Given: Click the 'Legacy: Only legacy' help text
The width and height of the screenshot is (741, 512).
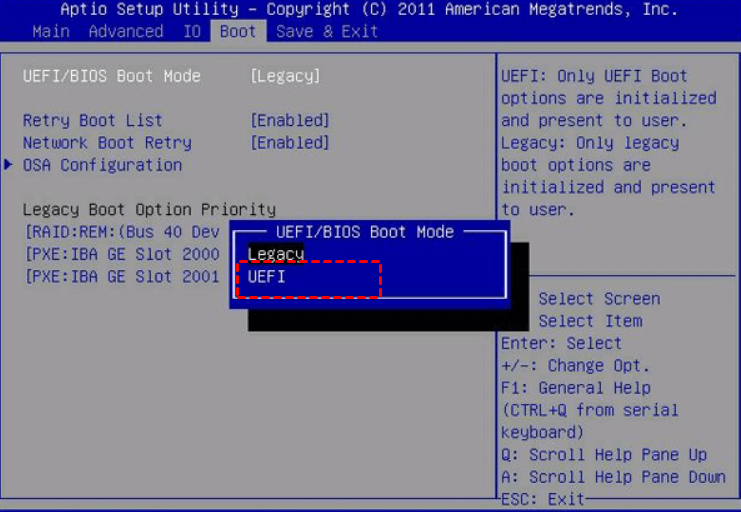Looking at the screenshot, I should (590, 143).
